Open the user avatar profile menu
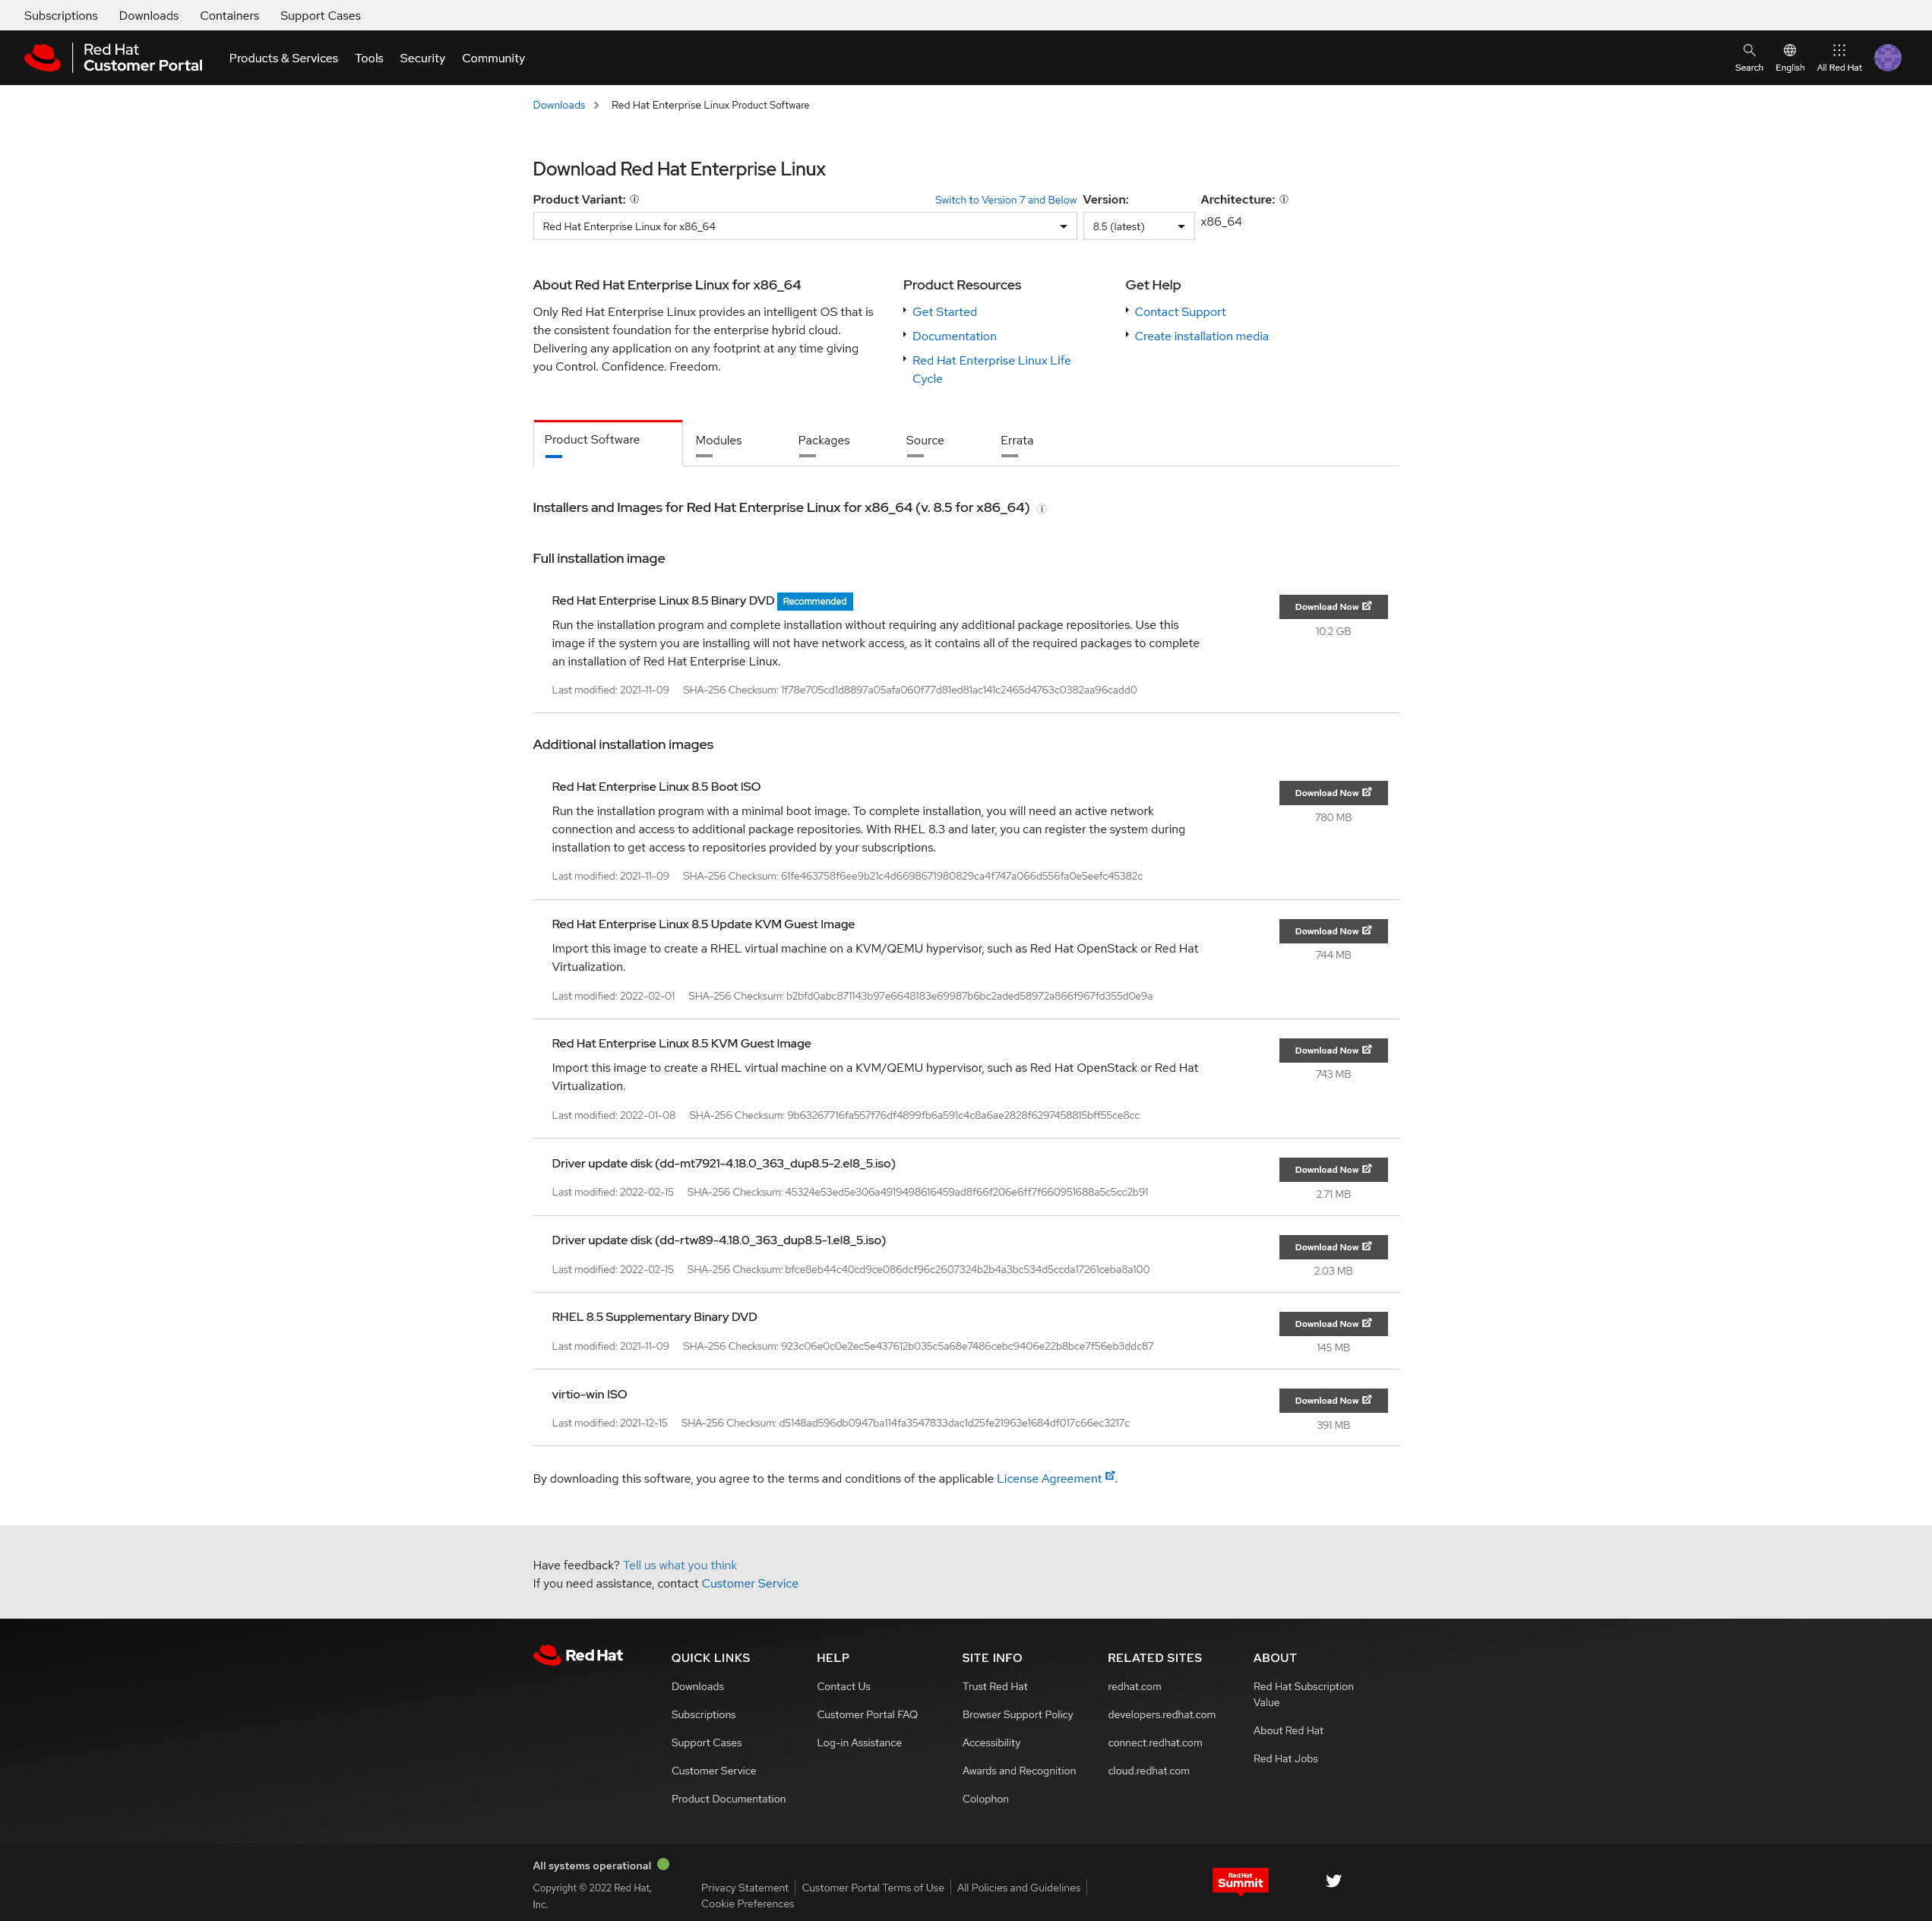Image resolution: width=1932 pixels, height=1921 pixels. click(1887, 58)
